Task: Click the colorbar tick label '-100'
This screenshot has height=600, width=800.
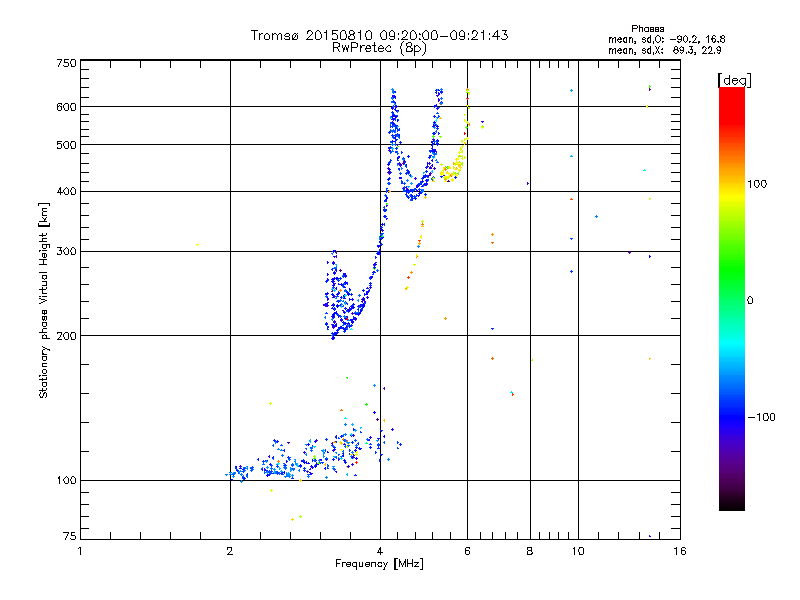Action: click(762, 417)
